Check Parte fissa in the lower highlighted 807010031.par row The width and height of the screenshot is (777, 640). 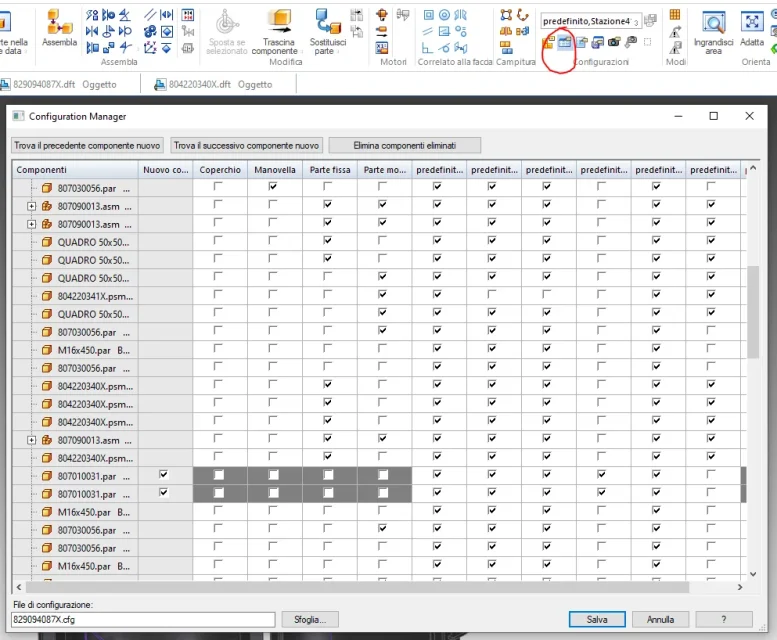[328, 493]
